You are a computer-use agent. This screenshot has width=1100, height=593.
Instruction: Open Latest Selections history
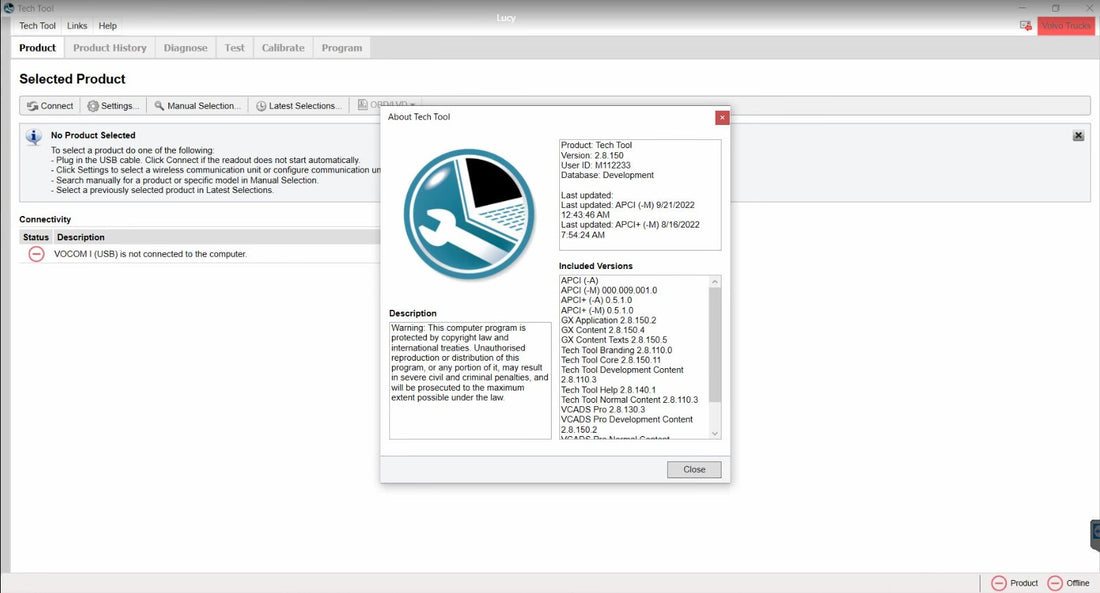click(298, 106)
